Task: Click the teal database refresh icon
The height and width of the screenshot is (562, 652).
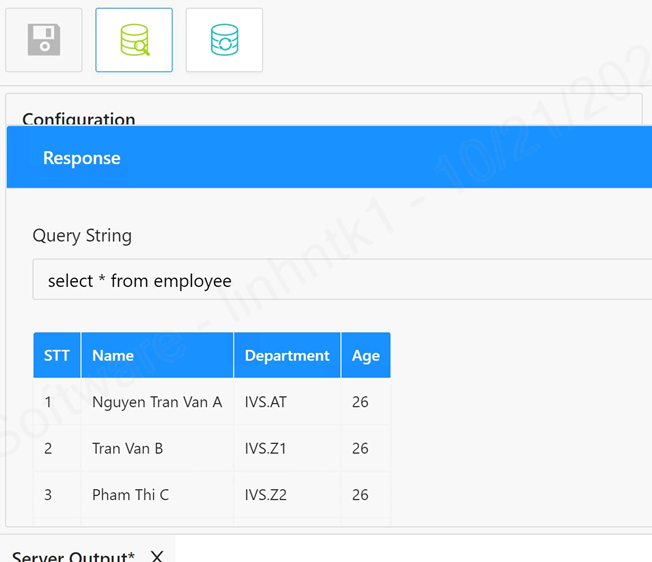Action: tap(224, 40)
